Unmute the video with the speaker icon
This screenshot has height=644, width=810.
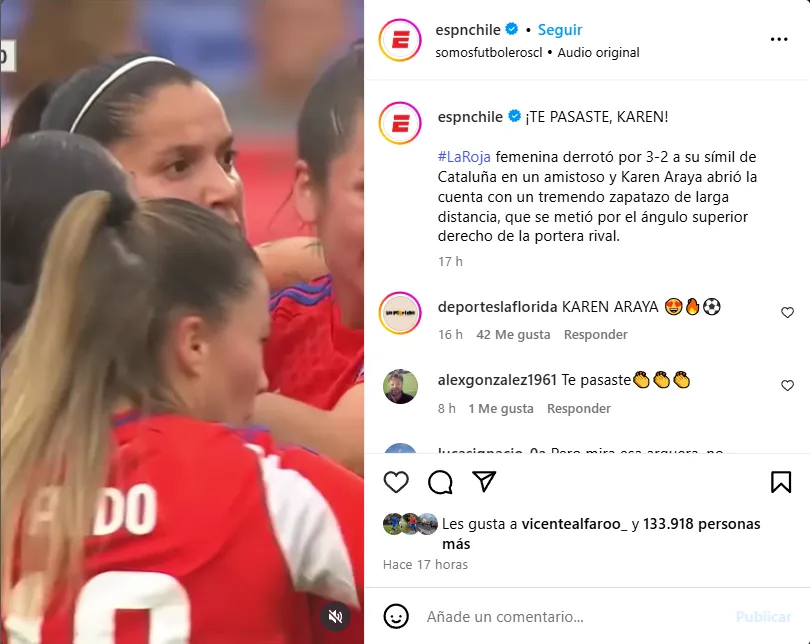point(335,616)
